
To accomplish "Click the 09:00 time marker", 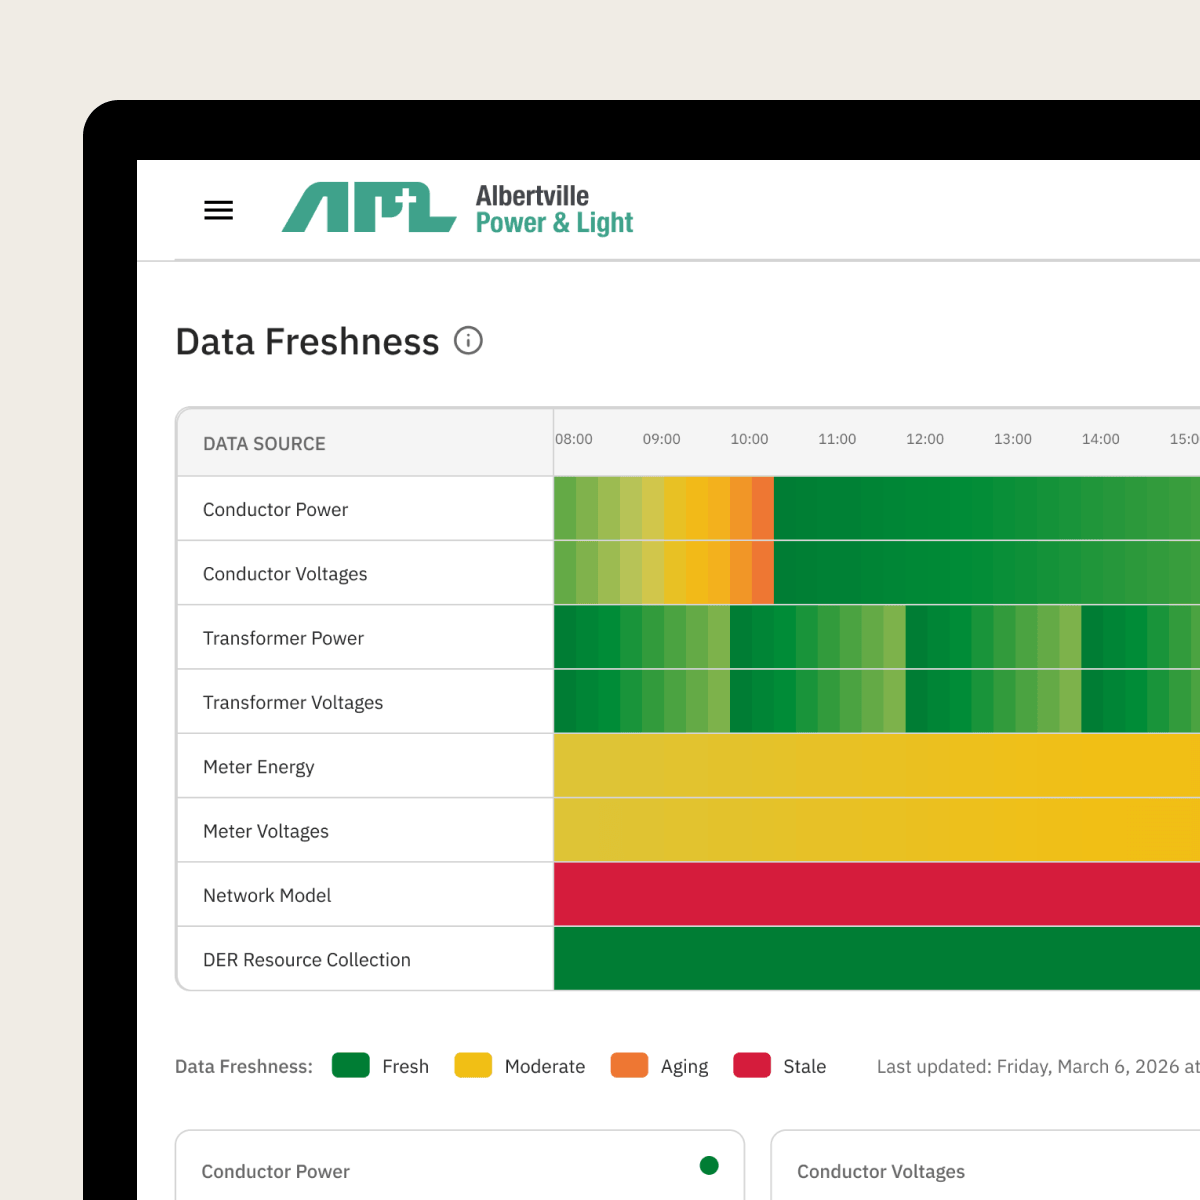I will pos(662,439).
